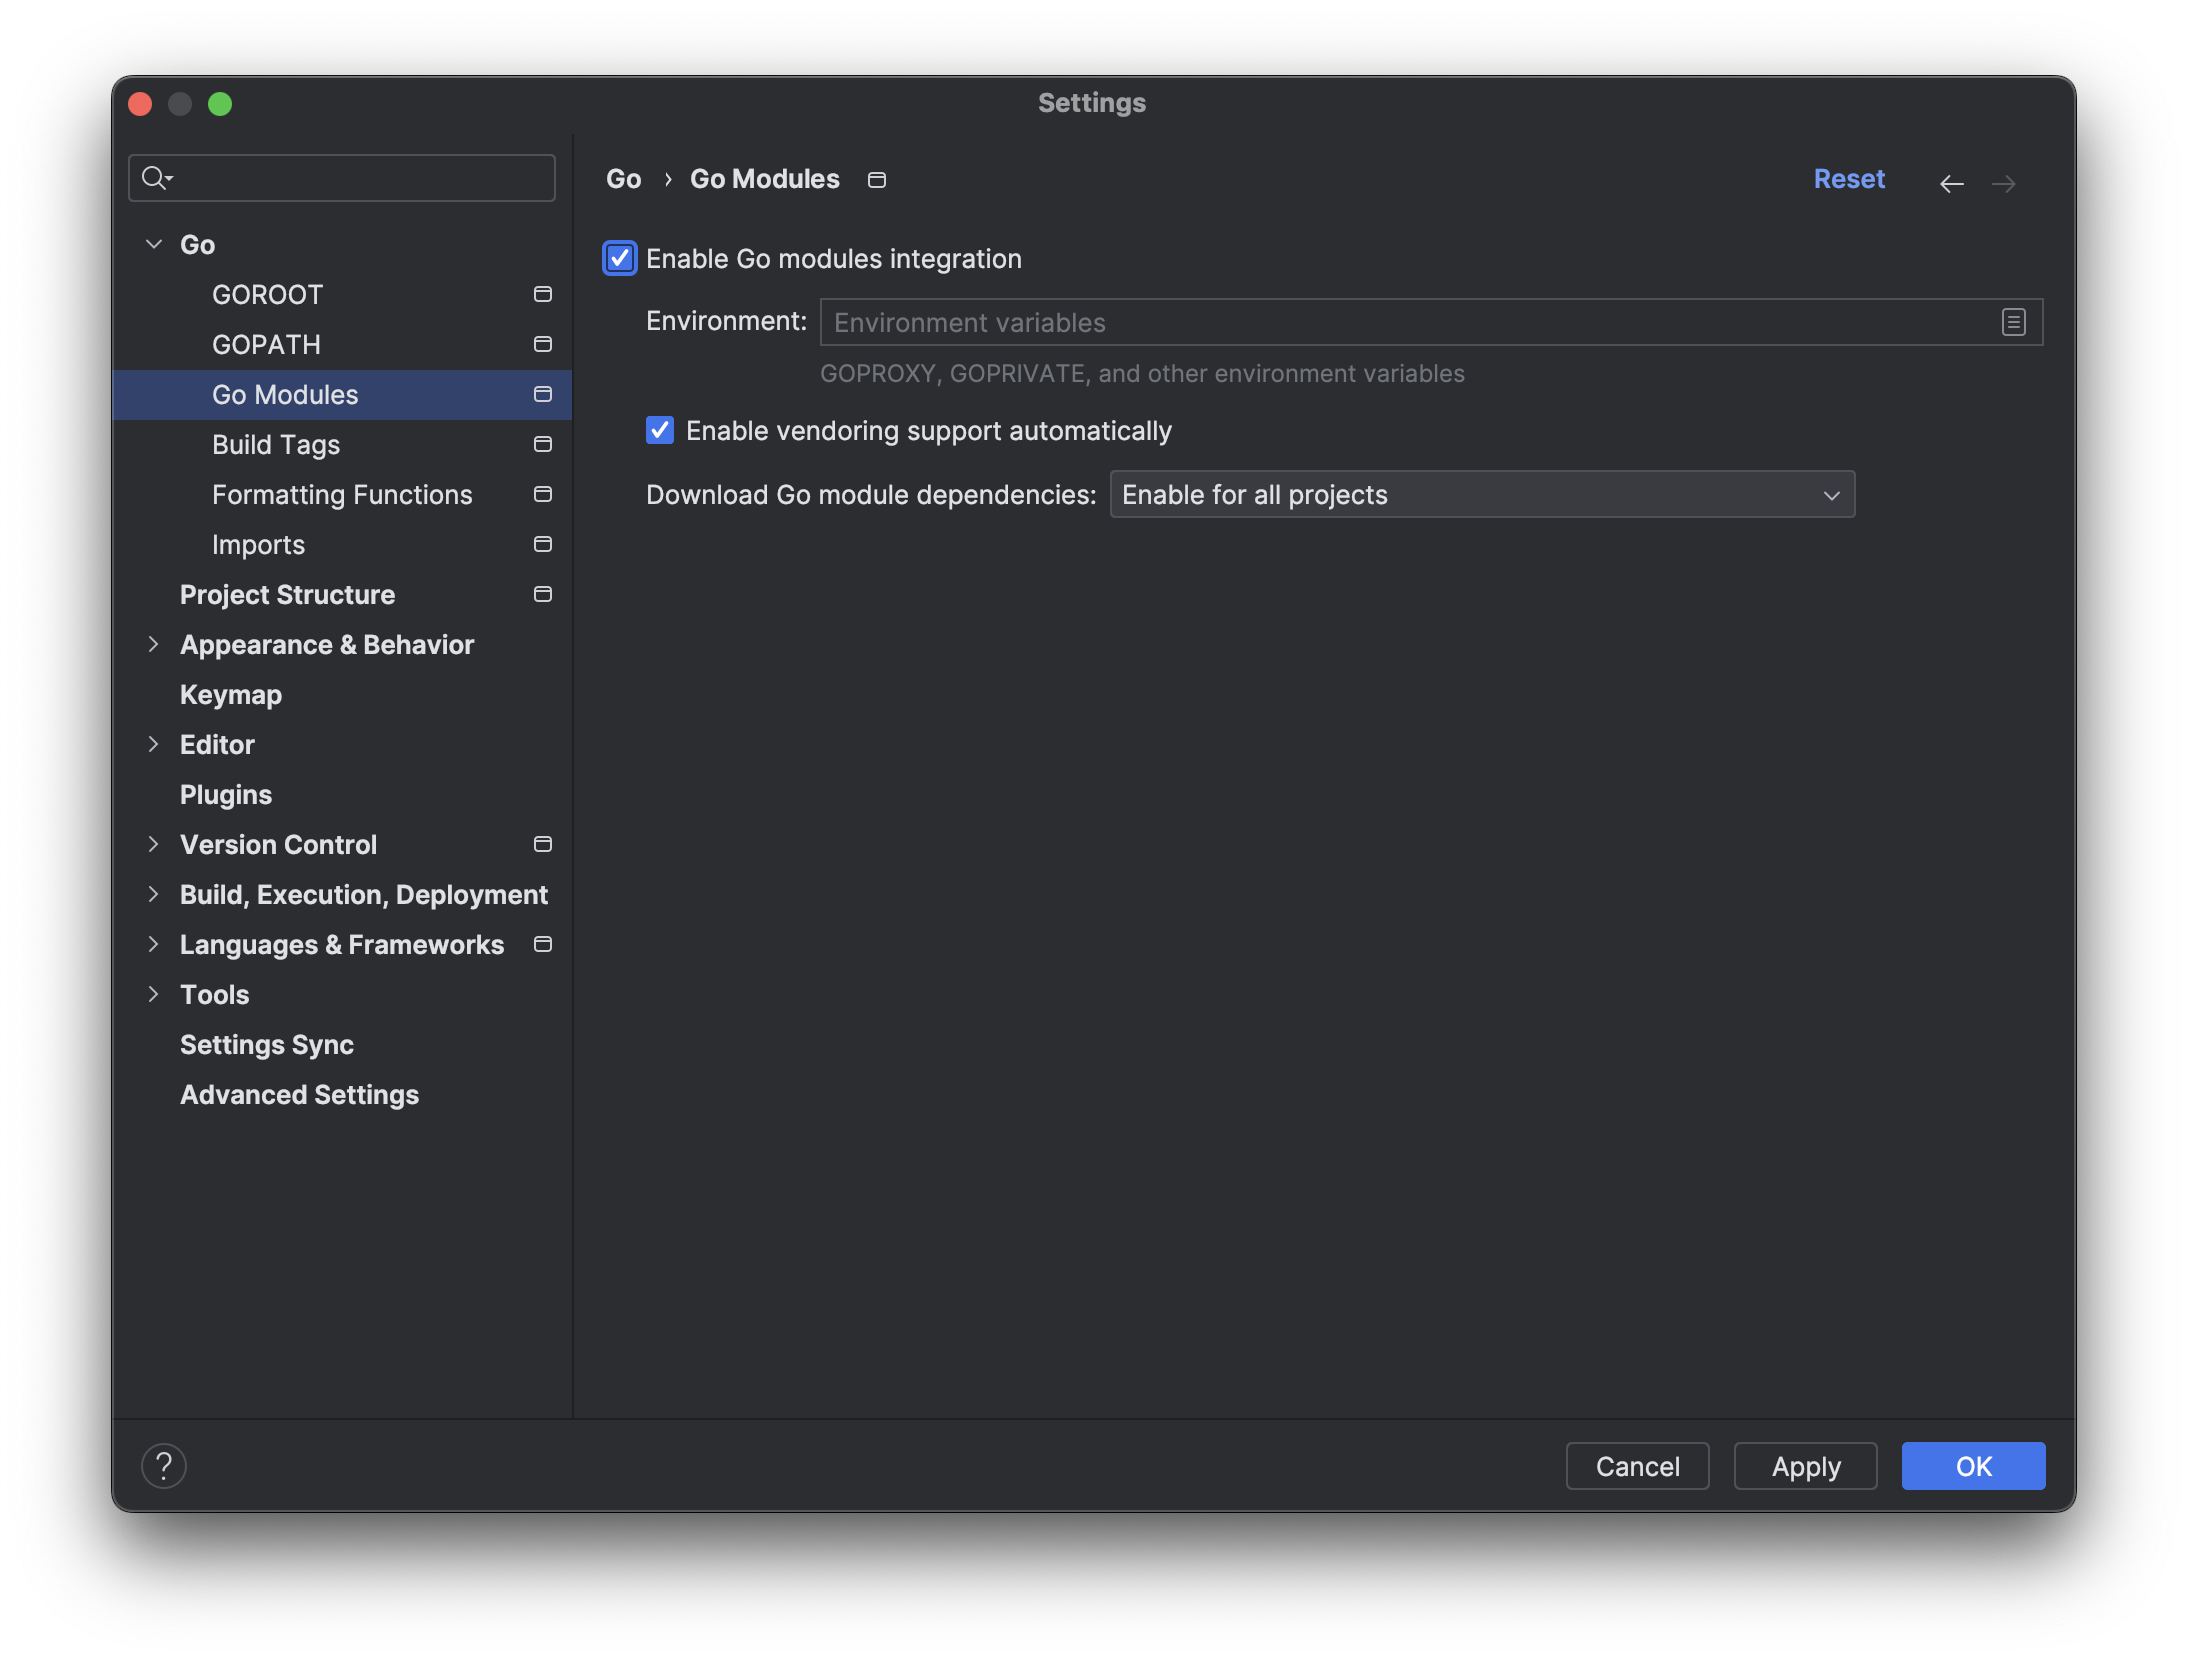The height and width of the screenshot is (1660, 2188).
Task: Click the forward navigation arrow
Action: coord(2003,183)
